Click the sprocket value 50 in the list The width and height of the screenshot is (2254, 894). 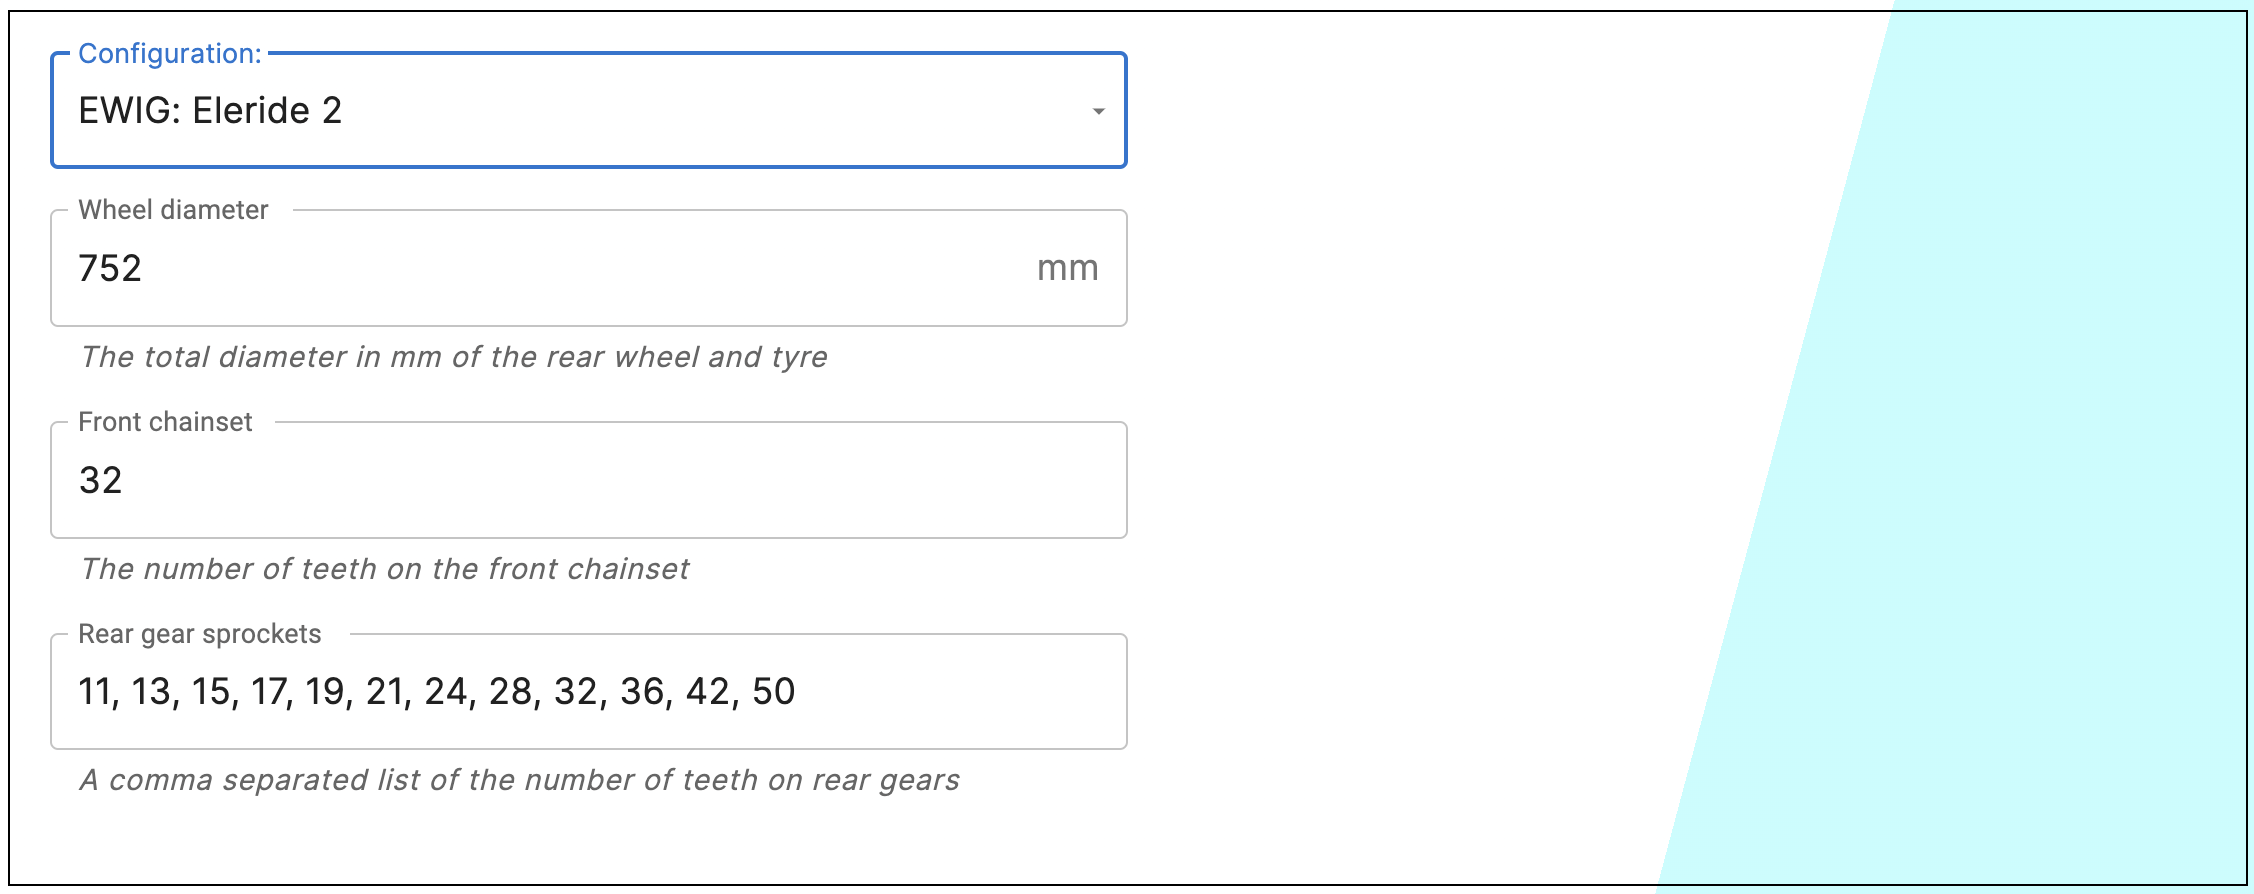coord(771,691)
